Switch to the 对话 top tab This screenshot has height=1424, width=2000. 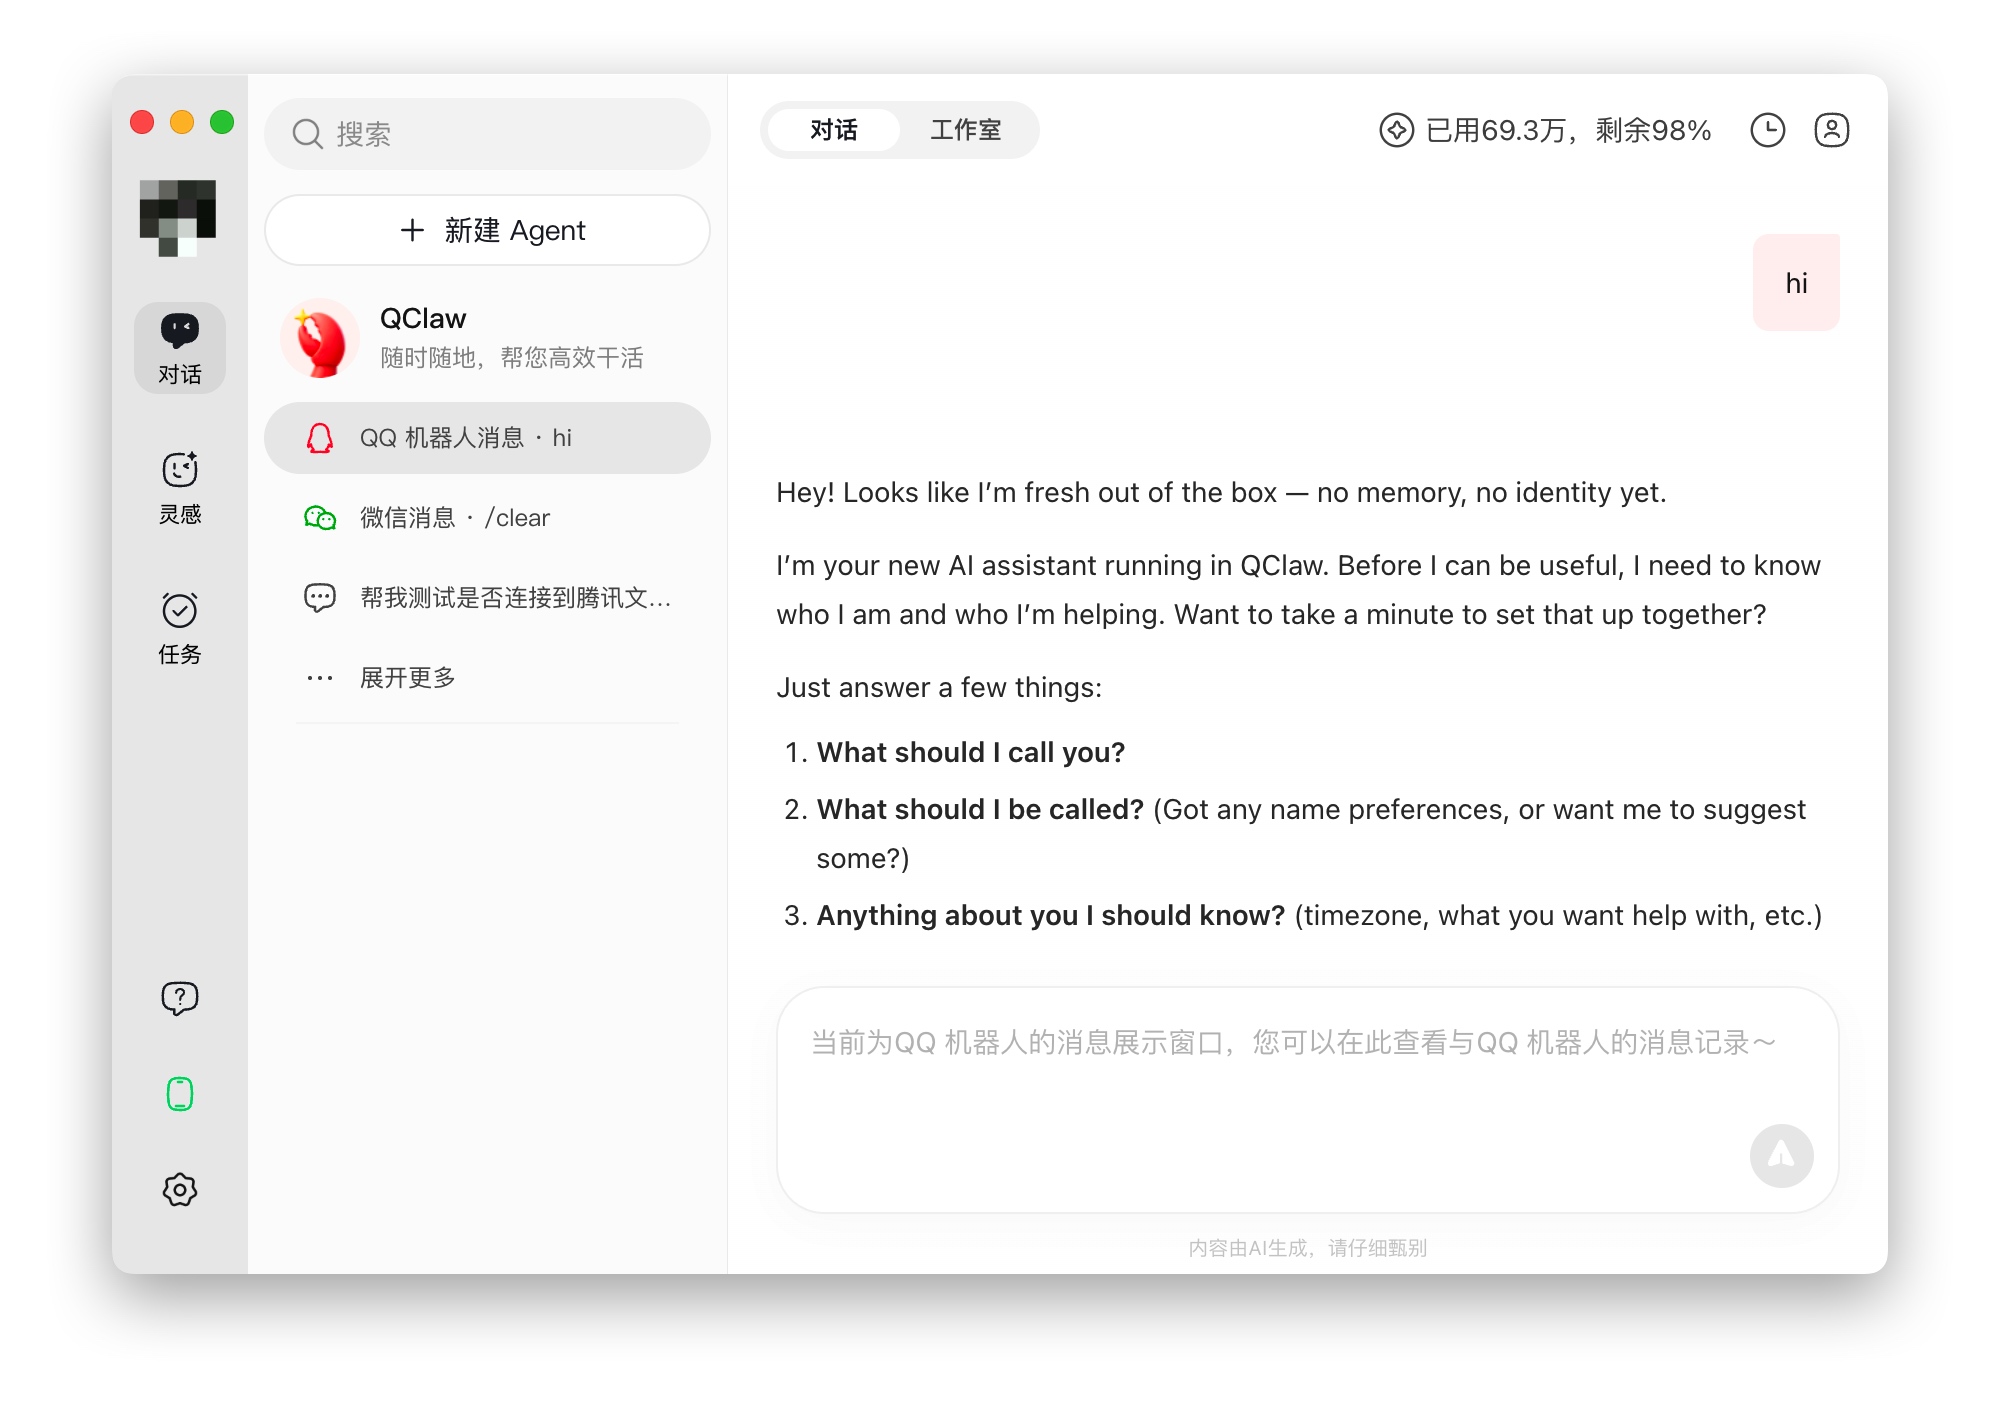pos(834,130)
